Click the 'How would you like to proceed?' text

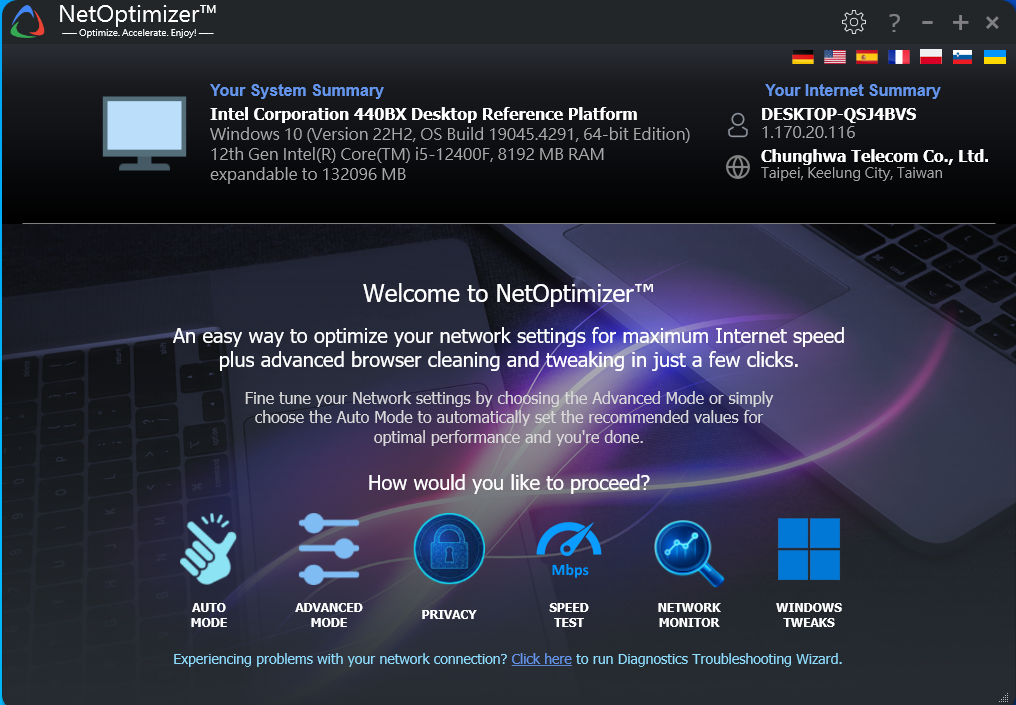[509, 483]
